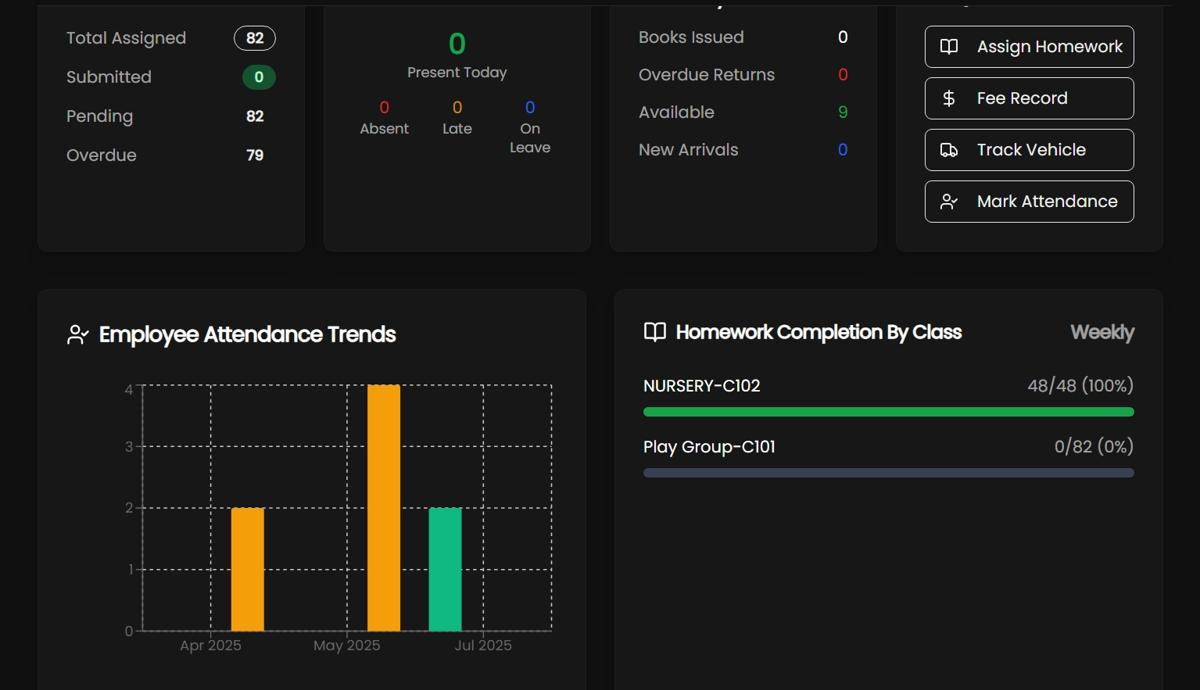
Task: Click the Play Group-C101 progress bar
Action: click(x=888, y=472)
